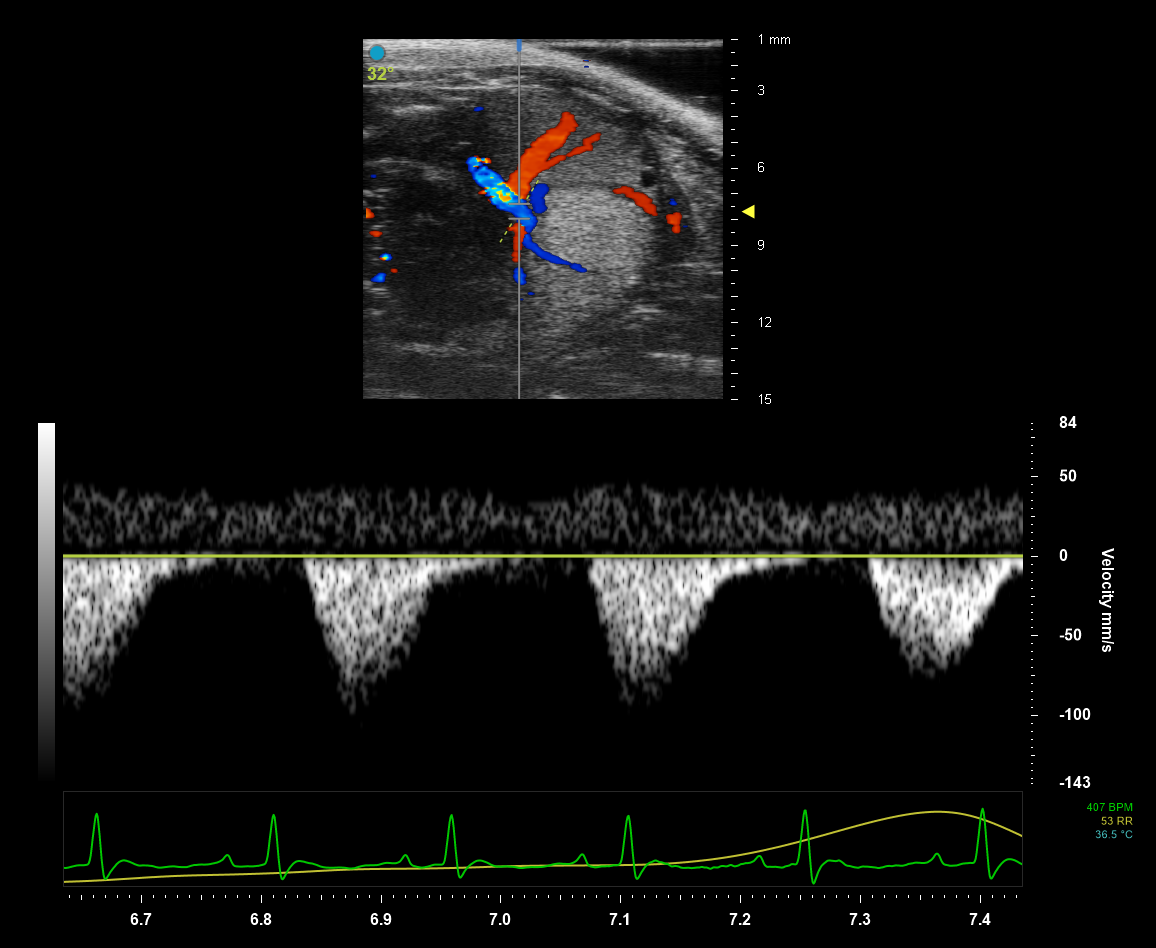The width and height of the screenshot is (1156, 948).
Task: Select the 6.7 time axis label
Action: point(141,919)
